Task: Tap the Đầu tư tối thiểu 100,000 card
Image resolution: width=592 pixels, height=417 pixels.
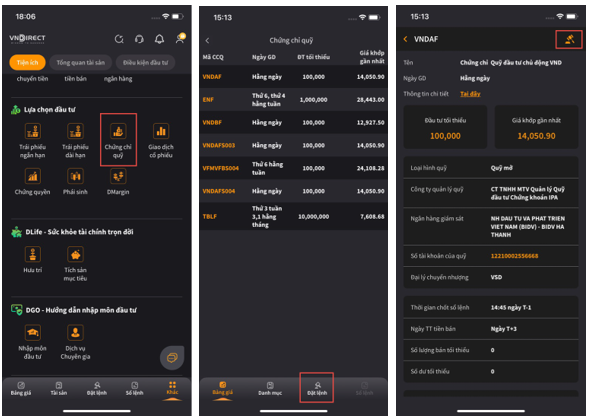Action: [445, 127]
